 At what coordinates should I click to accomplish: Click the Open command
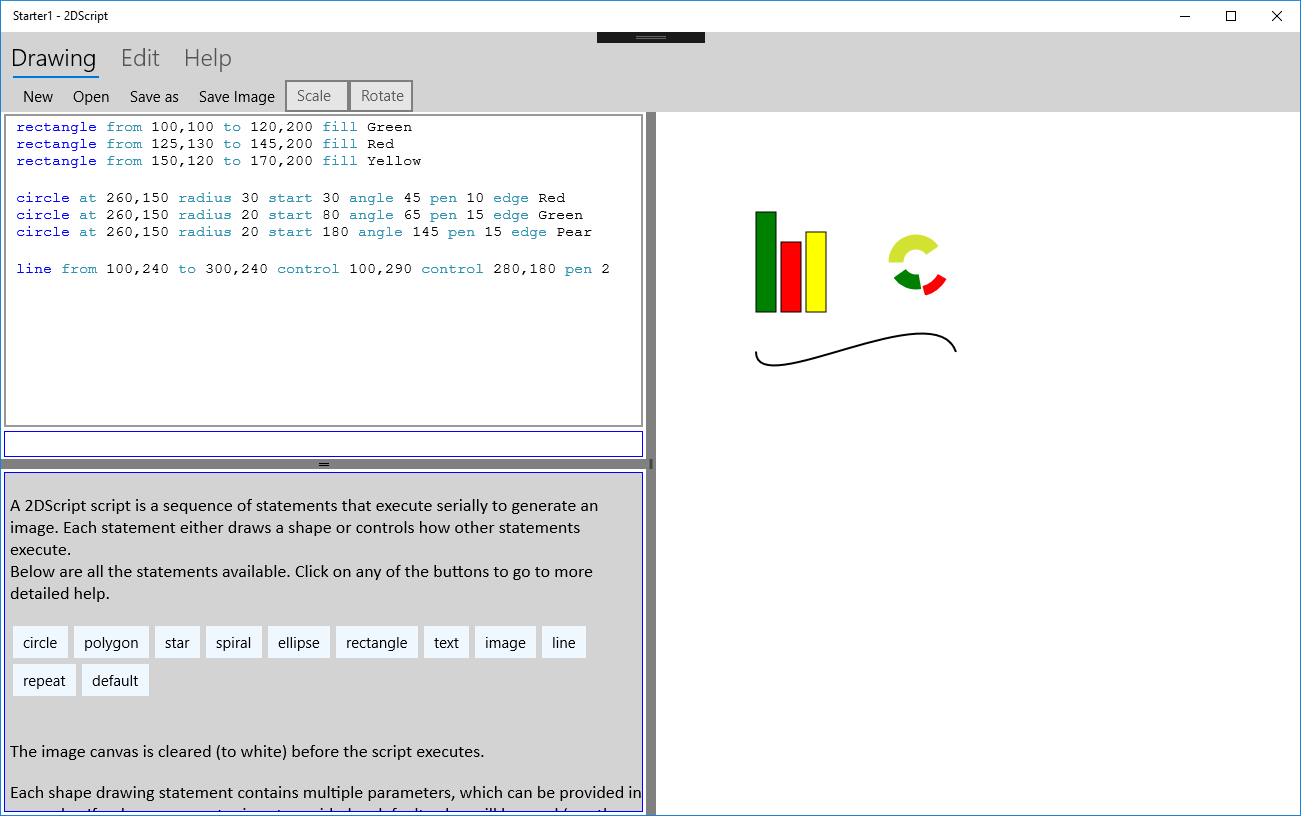(91, 97)
